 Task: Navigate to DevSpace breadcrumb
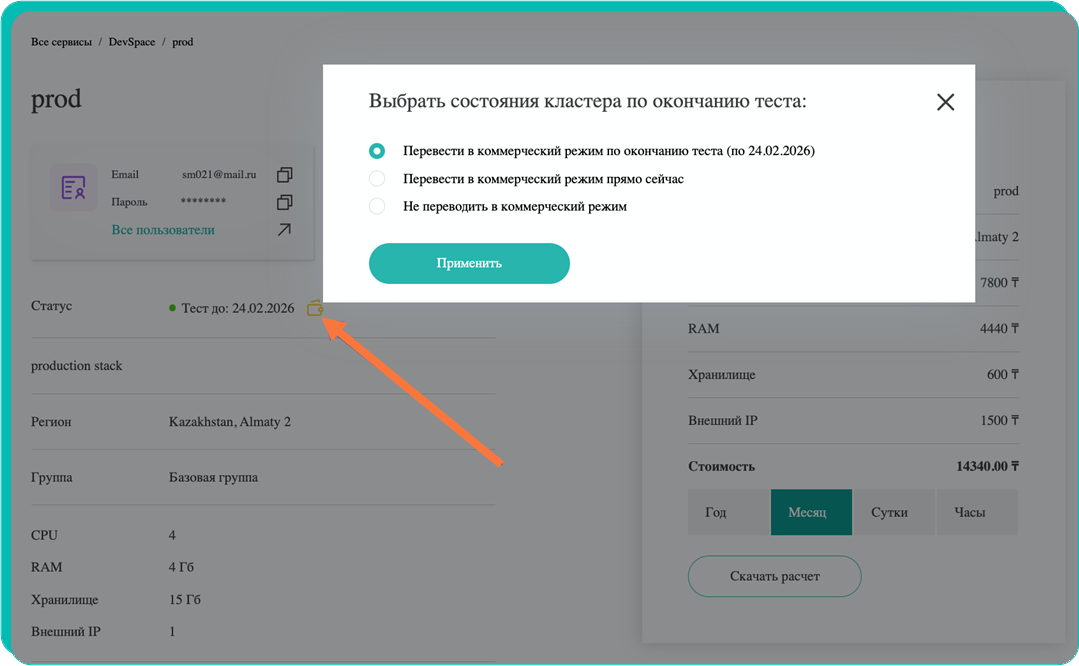[x=132, y=42]
